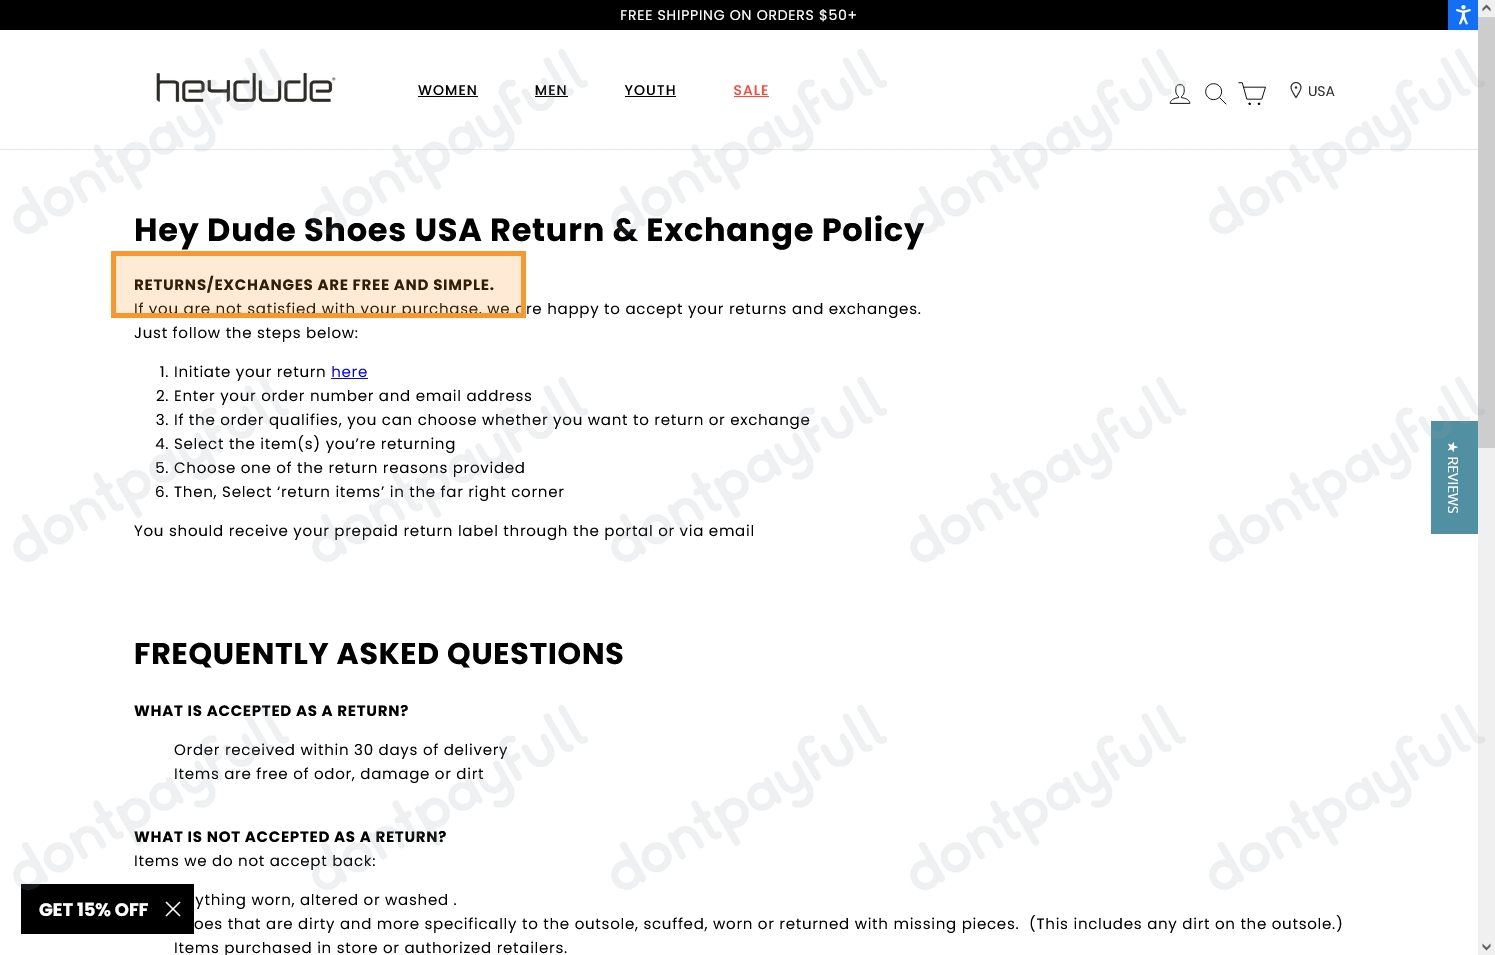The width and height of the screenshot is (1495, 955).
Task: Open the MEN menu
Action: (x=551, y=90)
